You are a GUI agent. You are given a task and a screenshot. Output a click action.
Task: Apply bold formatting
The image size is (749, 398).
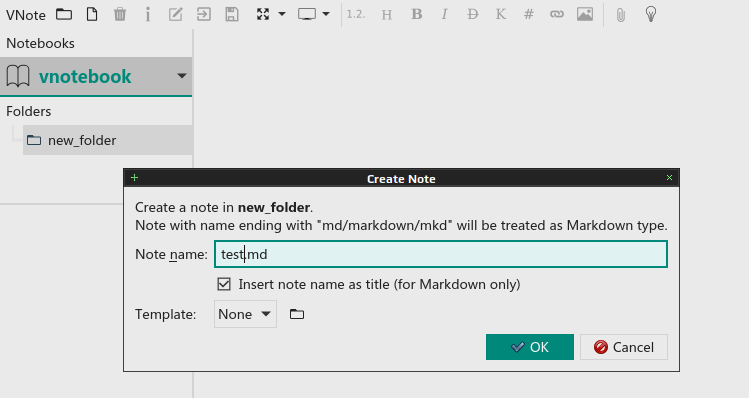(417, 14)
